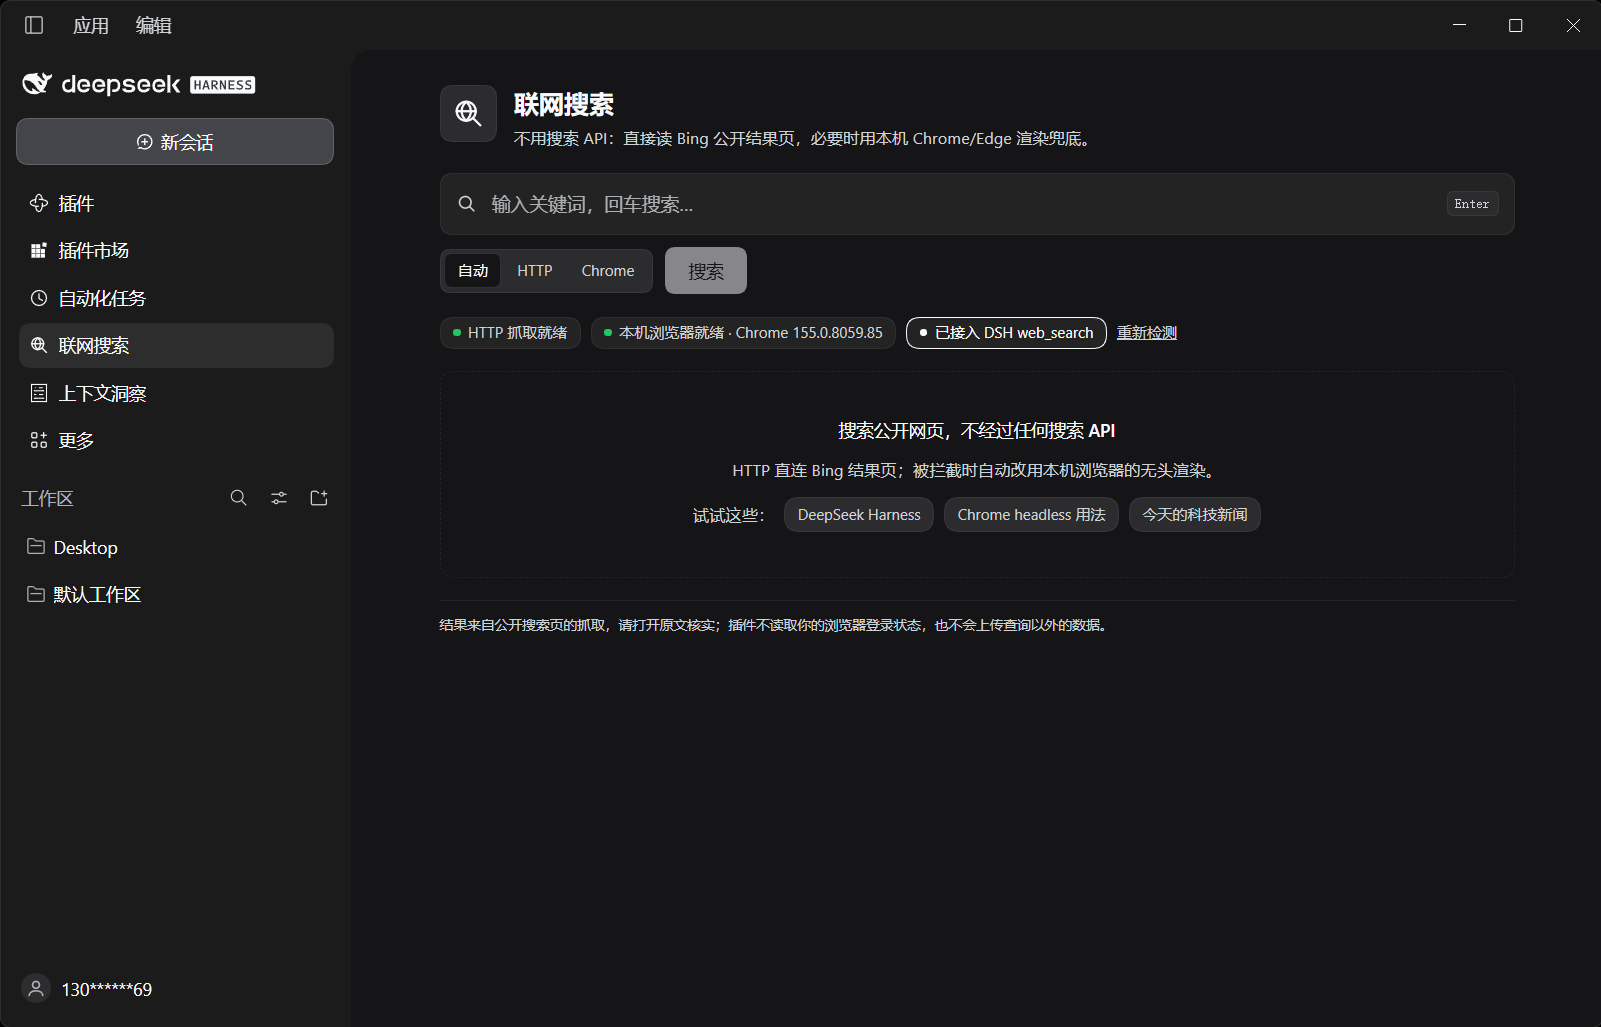
Task: Select 自动 search mode
Action: pyautogui.click(x=473, y=271)
